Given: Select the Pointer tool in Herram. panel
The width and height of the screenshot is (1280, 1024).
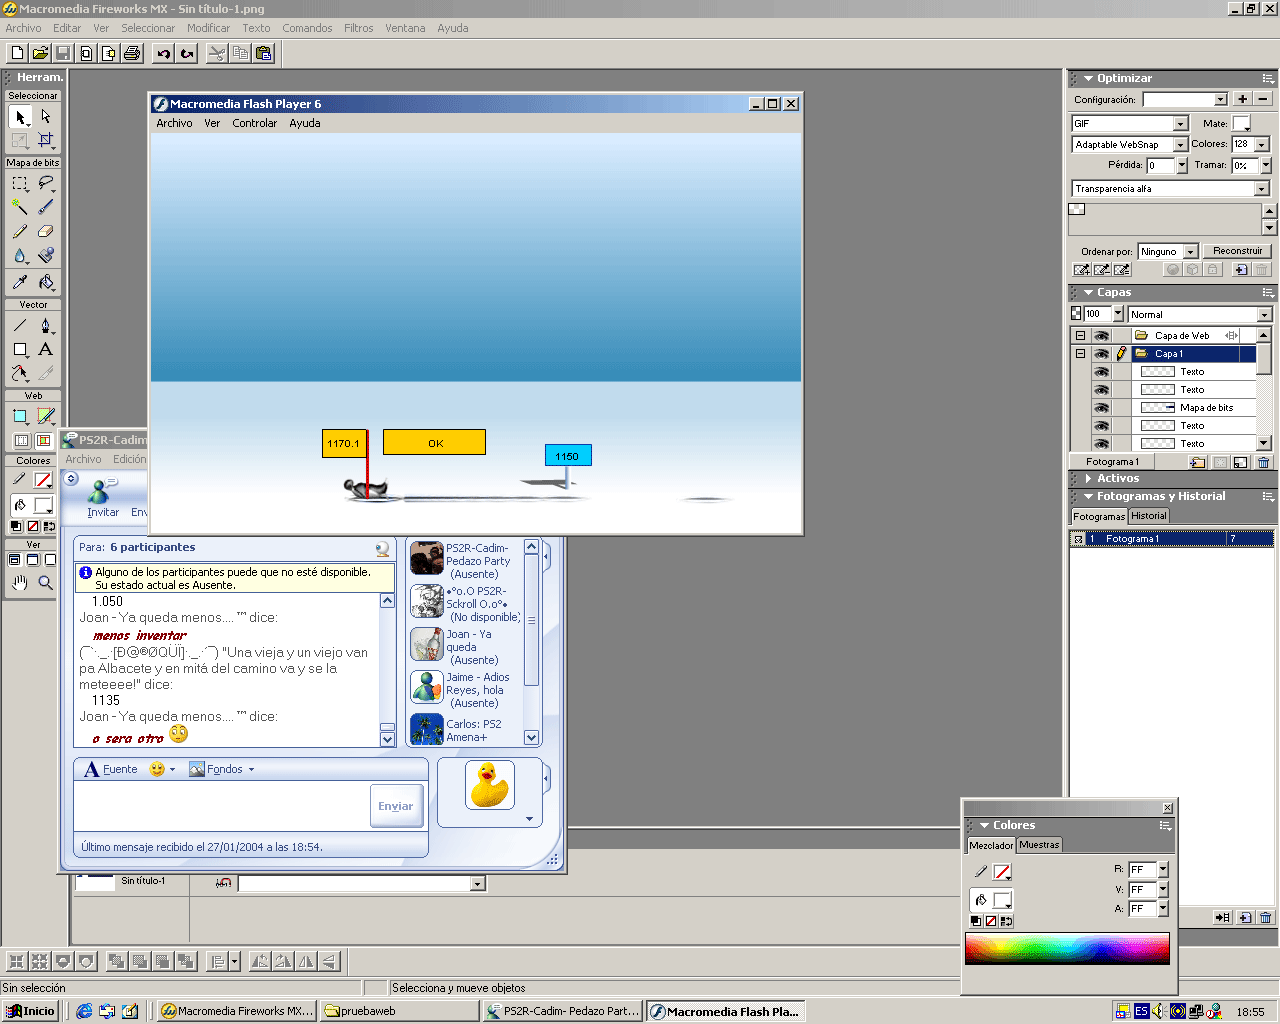Looking at the screenshot, I should [x=20, y=117].
